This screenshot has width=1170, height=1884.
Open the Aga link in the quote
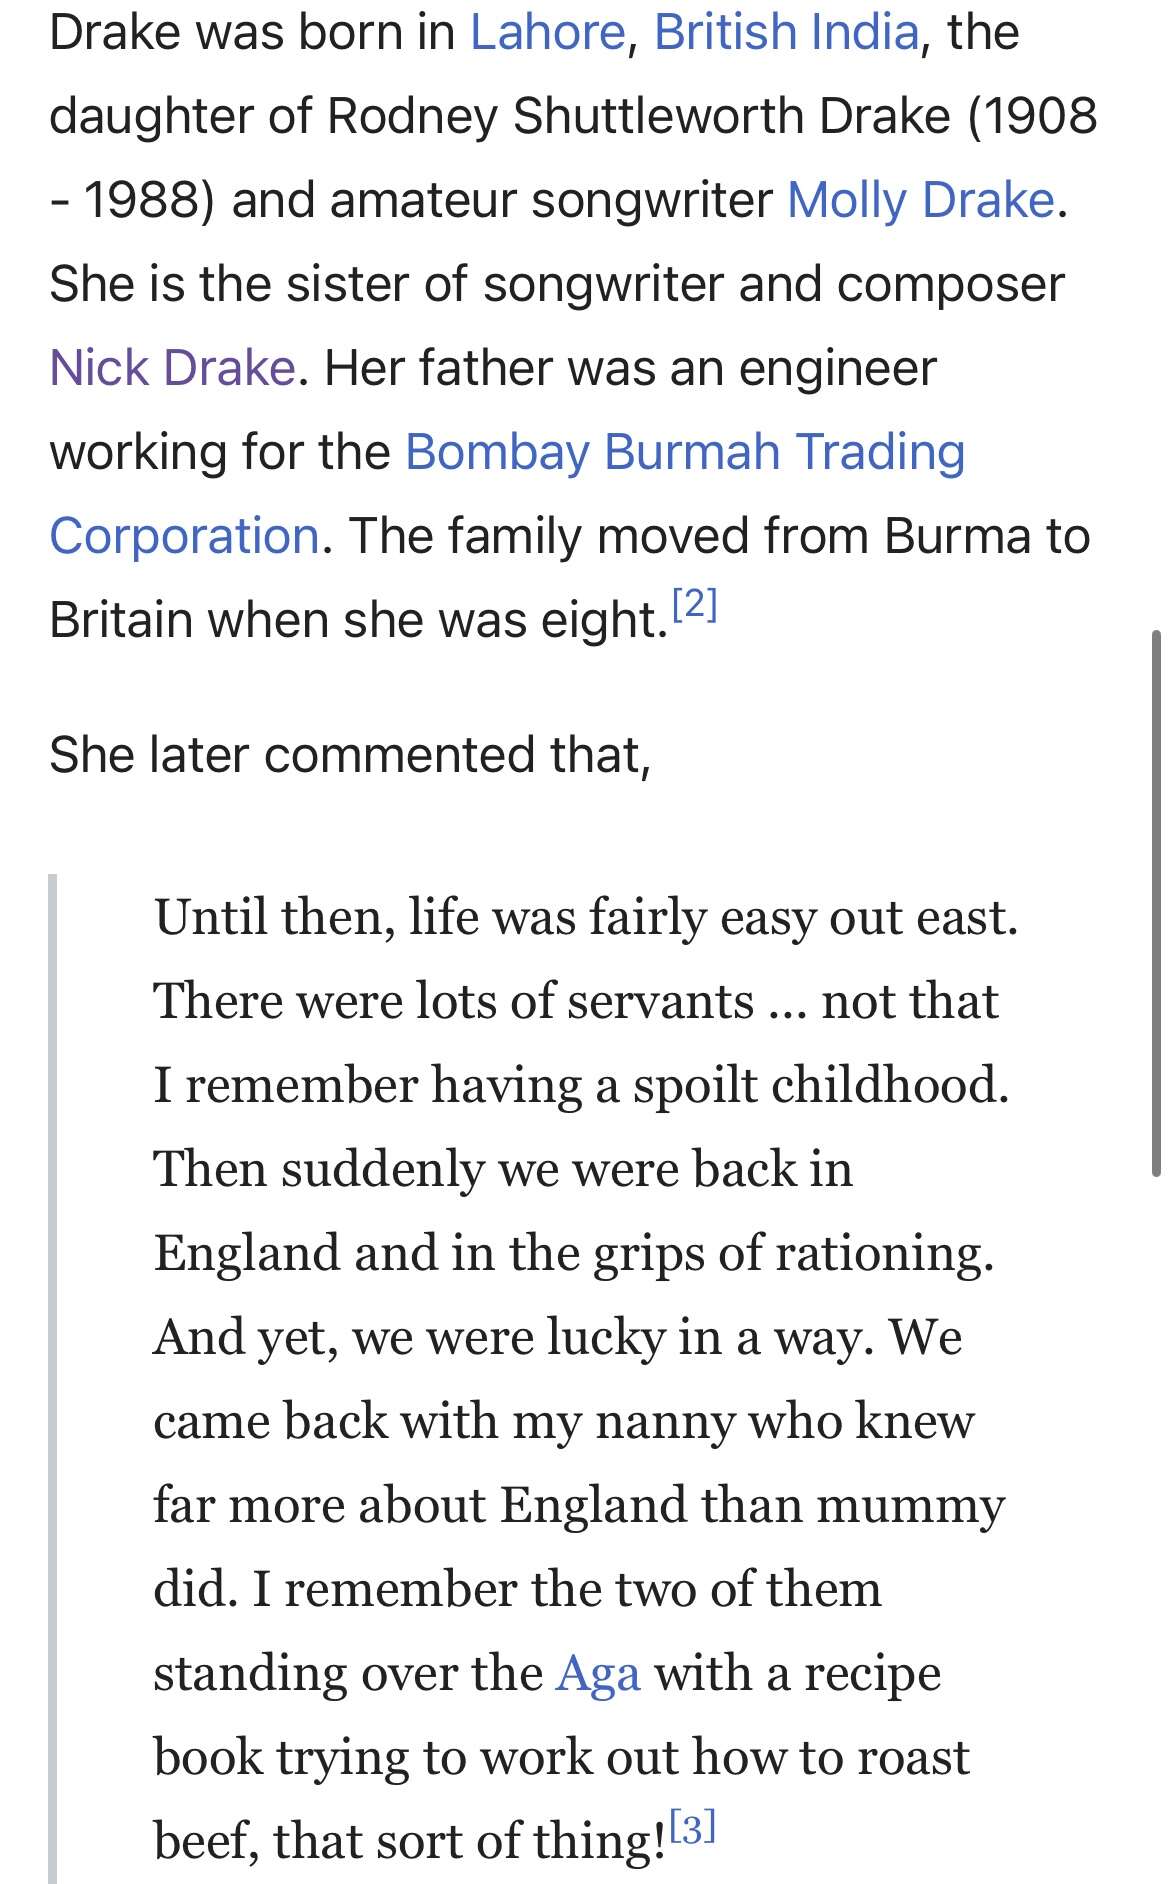pos(598,1673)
